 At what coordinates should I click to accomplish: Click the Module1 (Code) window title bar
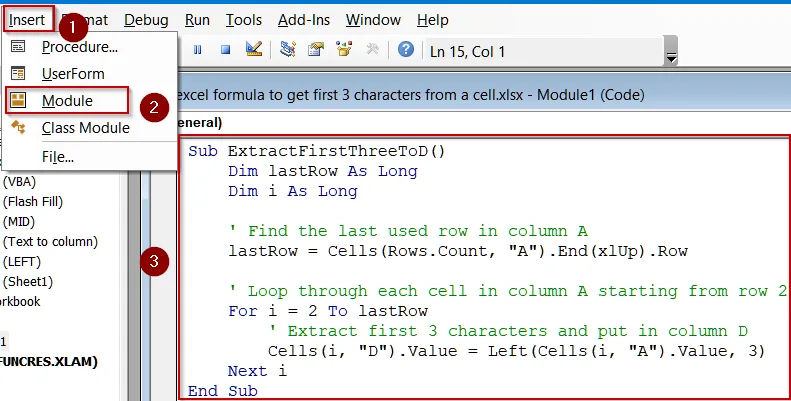[484, 95]
